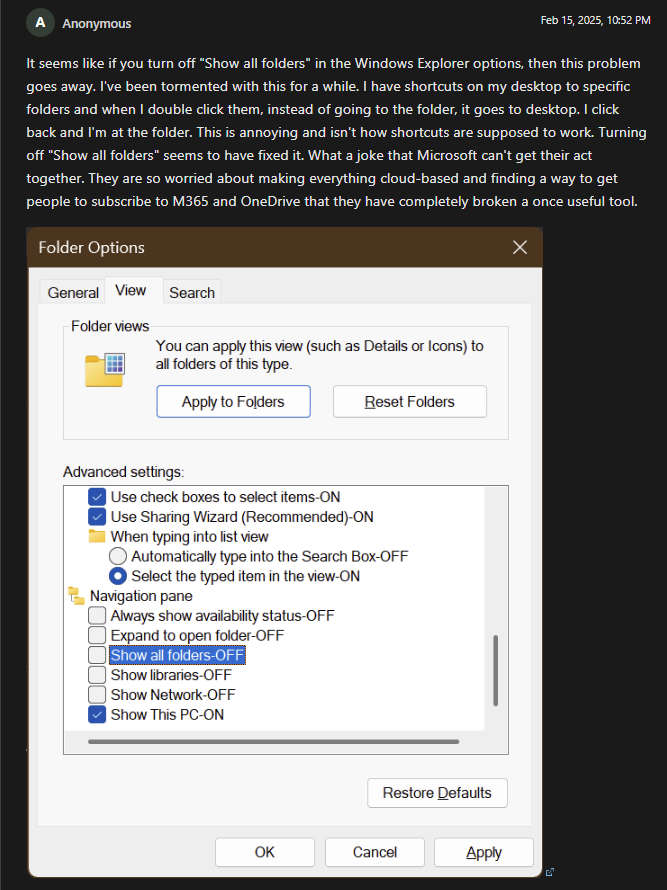Check the 'Show libraries' checkbox
Image resolution: width=667 pixels, height=890 pixels.
click(x=97, y=675)
